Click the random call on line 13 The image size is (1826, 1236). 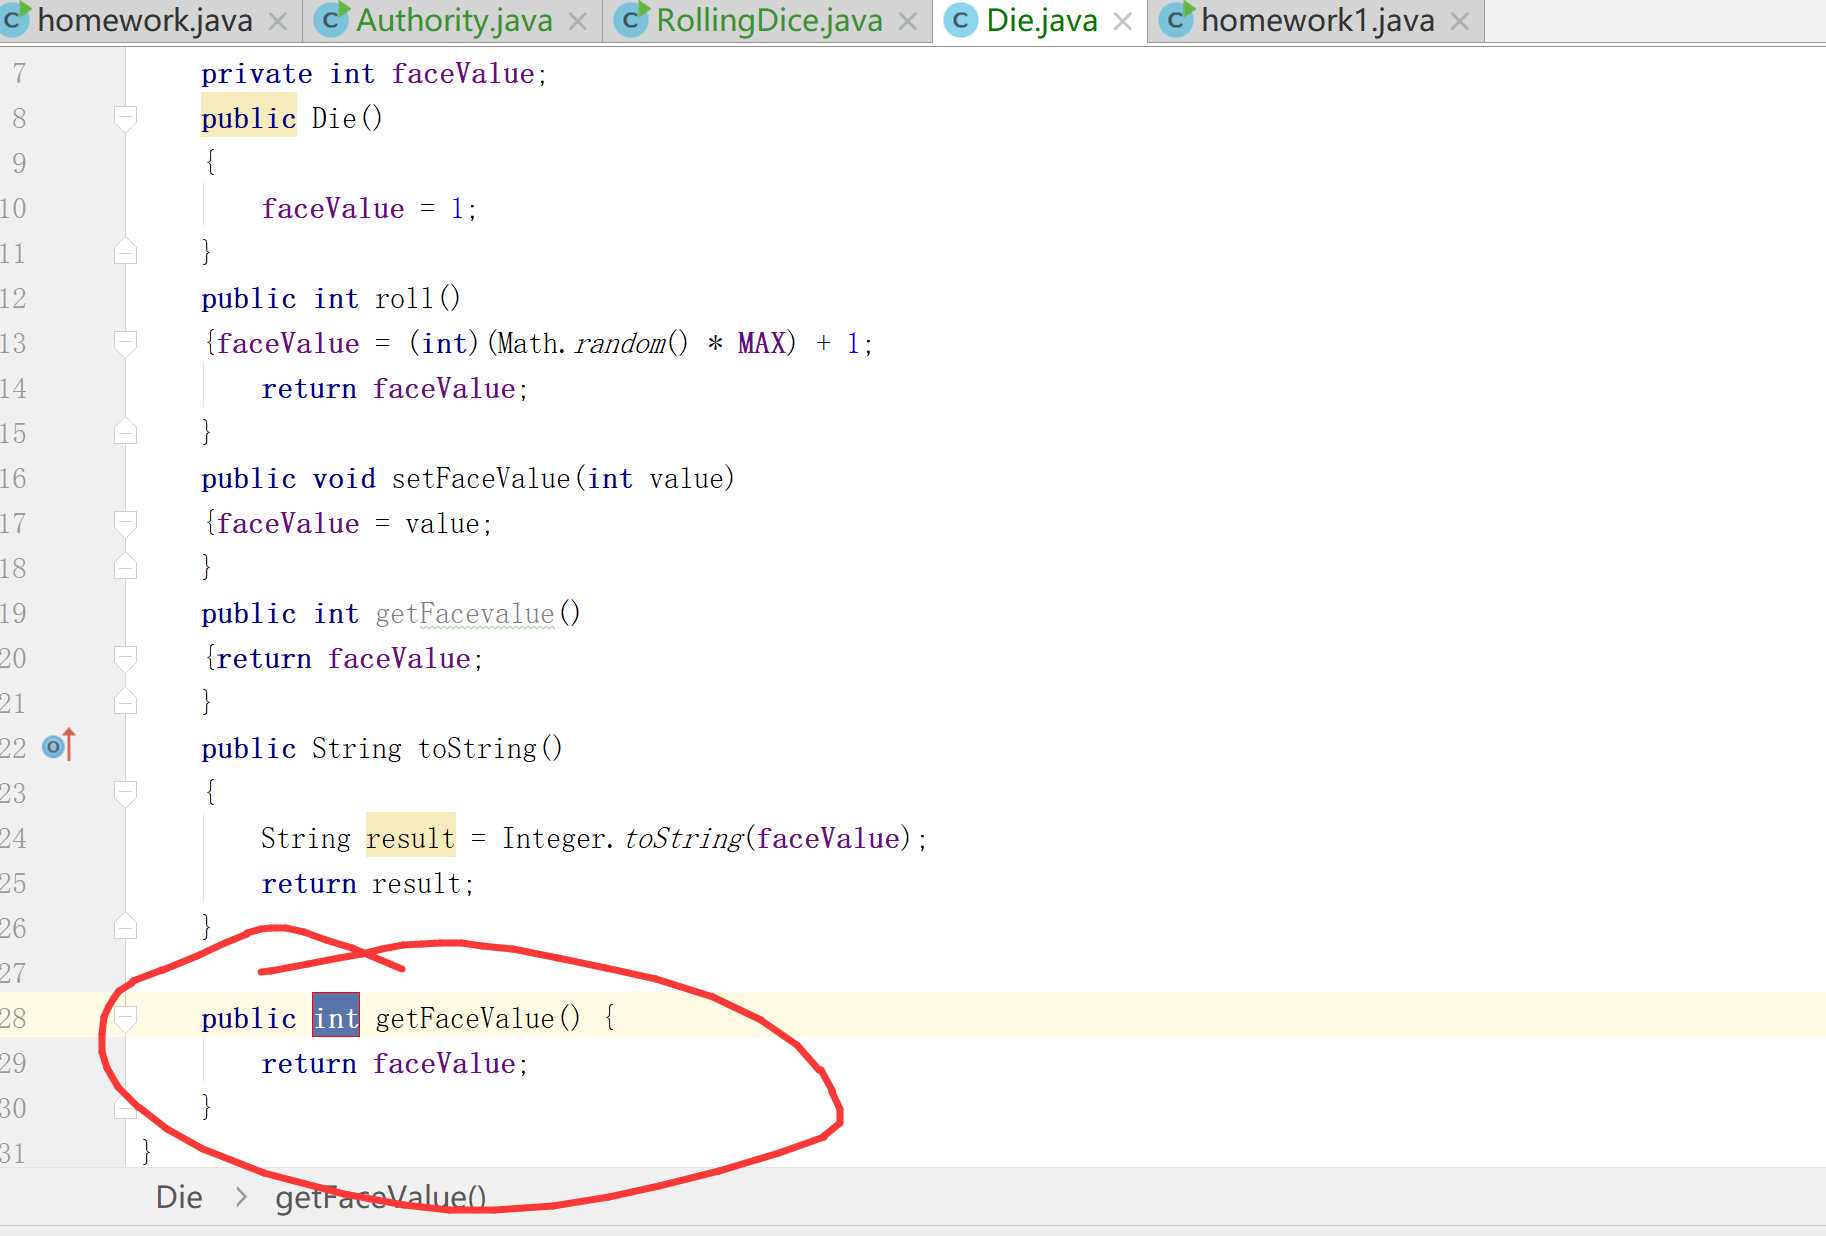click(620, 343)
